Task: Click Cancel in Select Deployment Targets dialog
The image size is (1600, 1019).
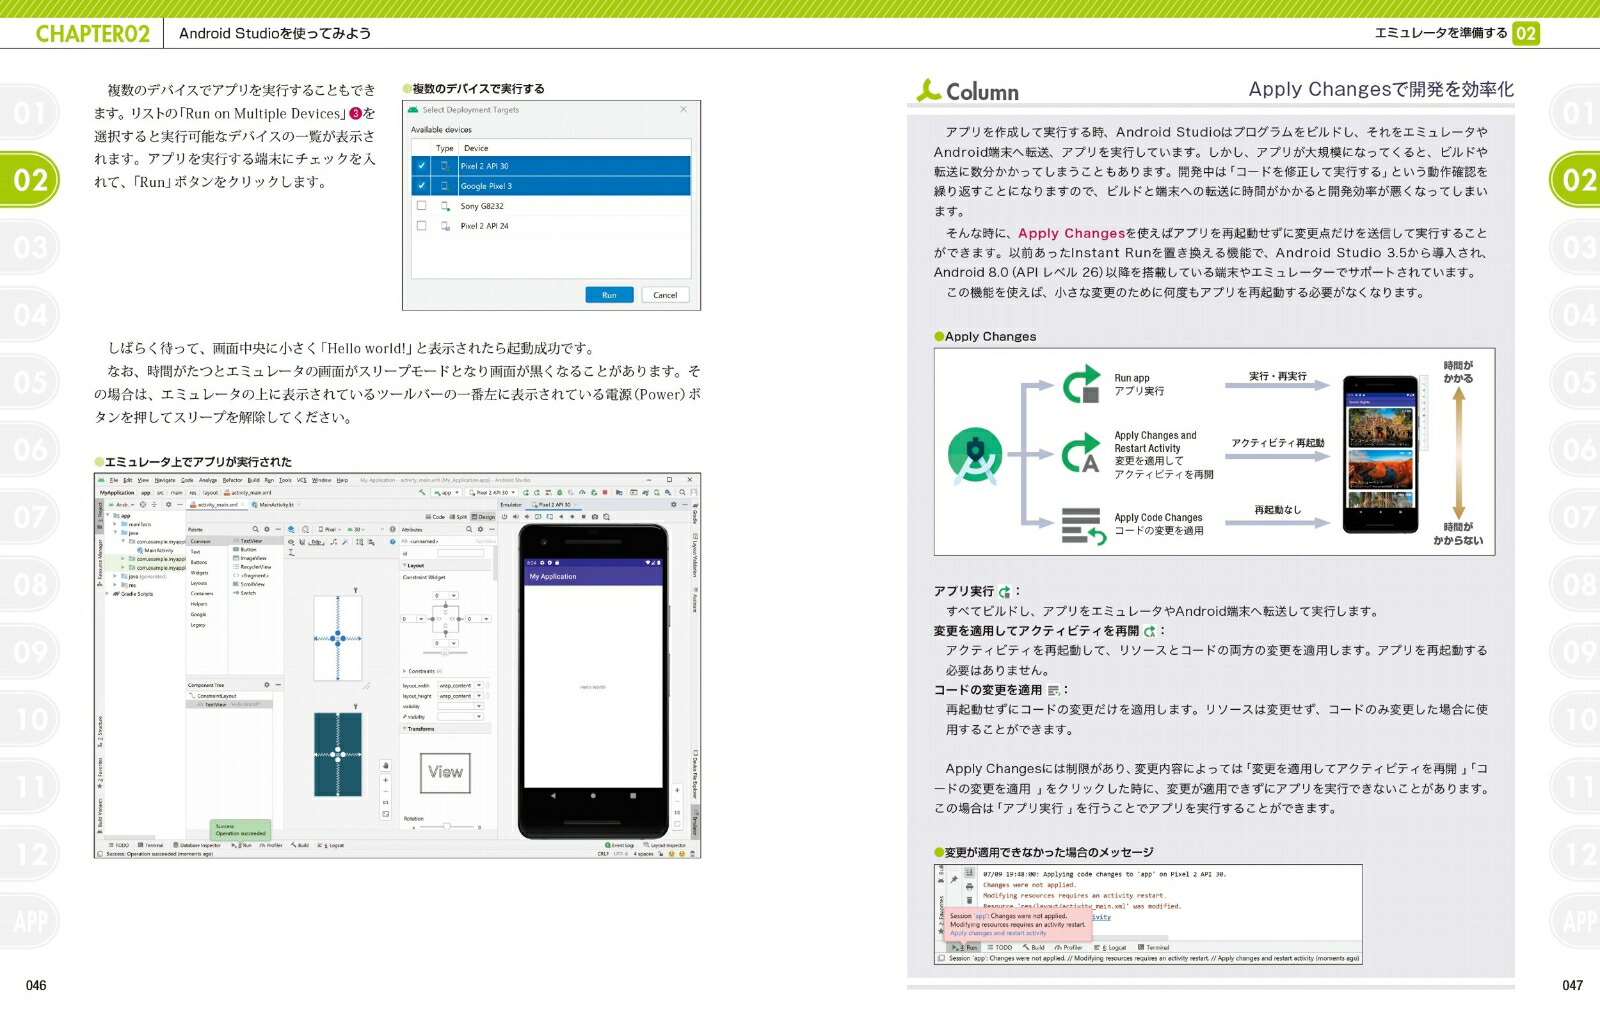Action: pyautogui.click(x=665, y=295)
